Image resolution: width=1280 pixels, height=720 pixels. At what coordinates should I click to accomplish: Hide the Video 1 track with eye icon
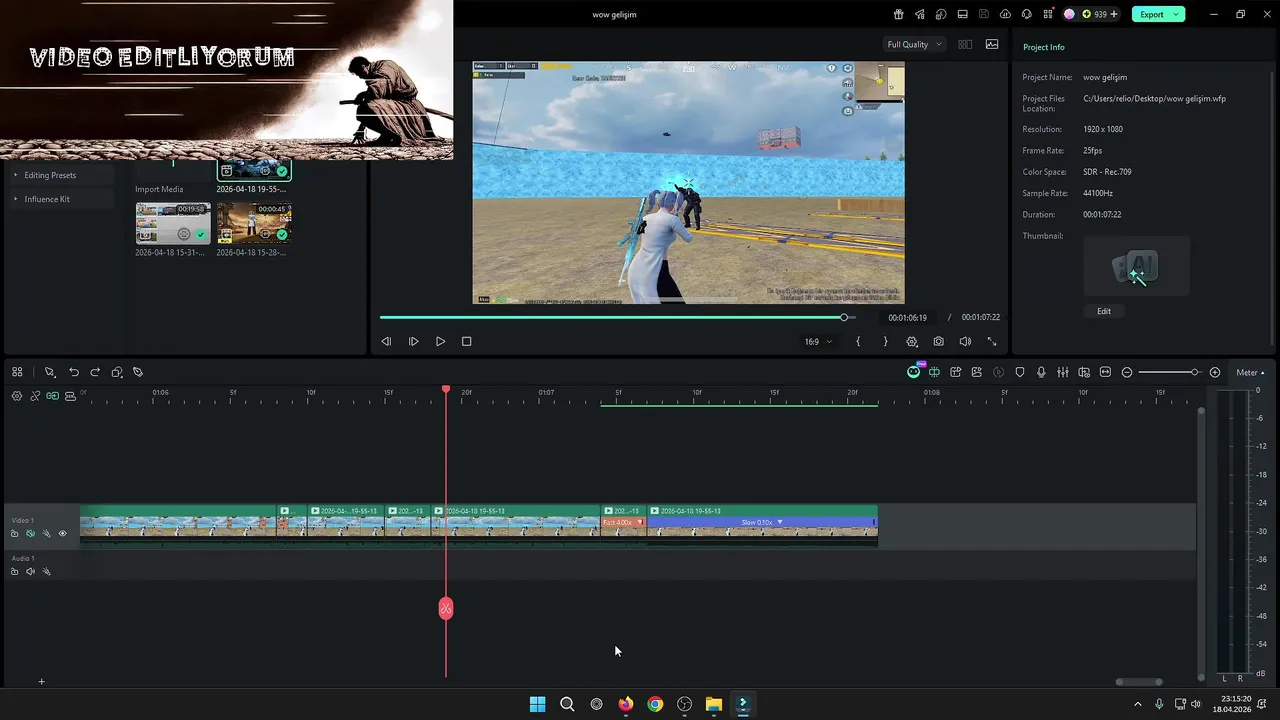(x=62, y=534)
